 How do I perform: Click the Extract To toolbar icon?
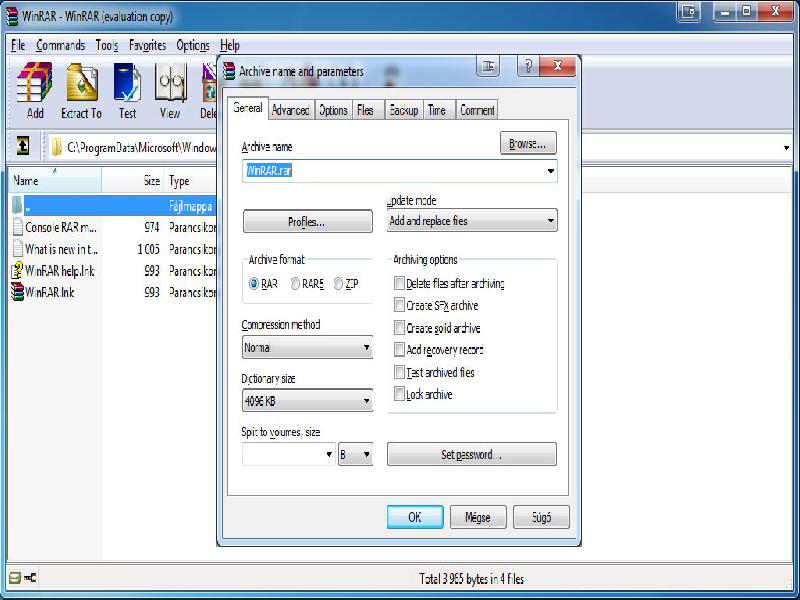pyautogui.click(x=82, y=82)
